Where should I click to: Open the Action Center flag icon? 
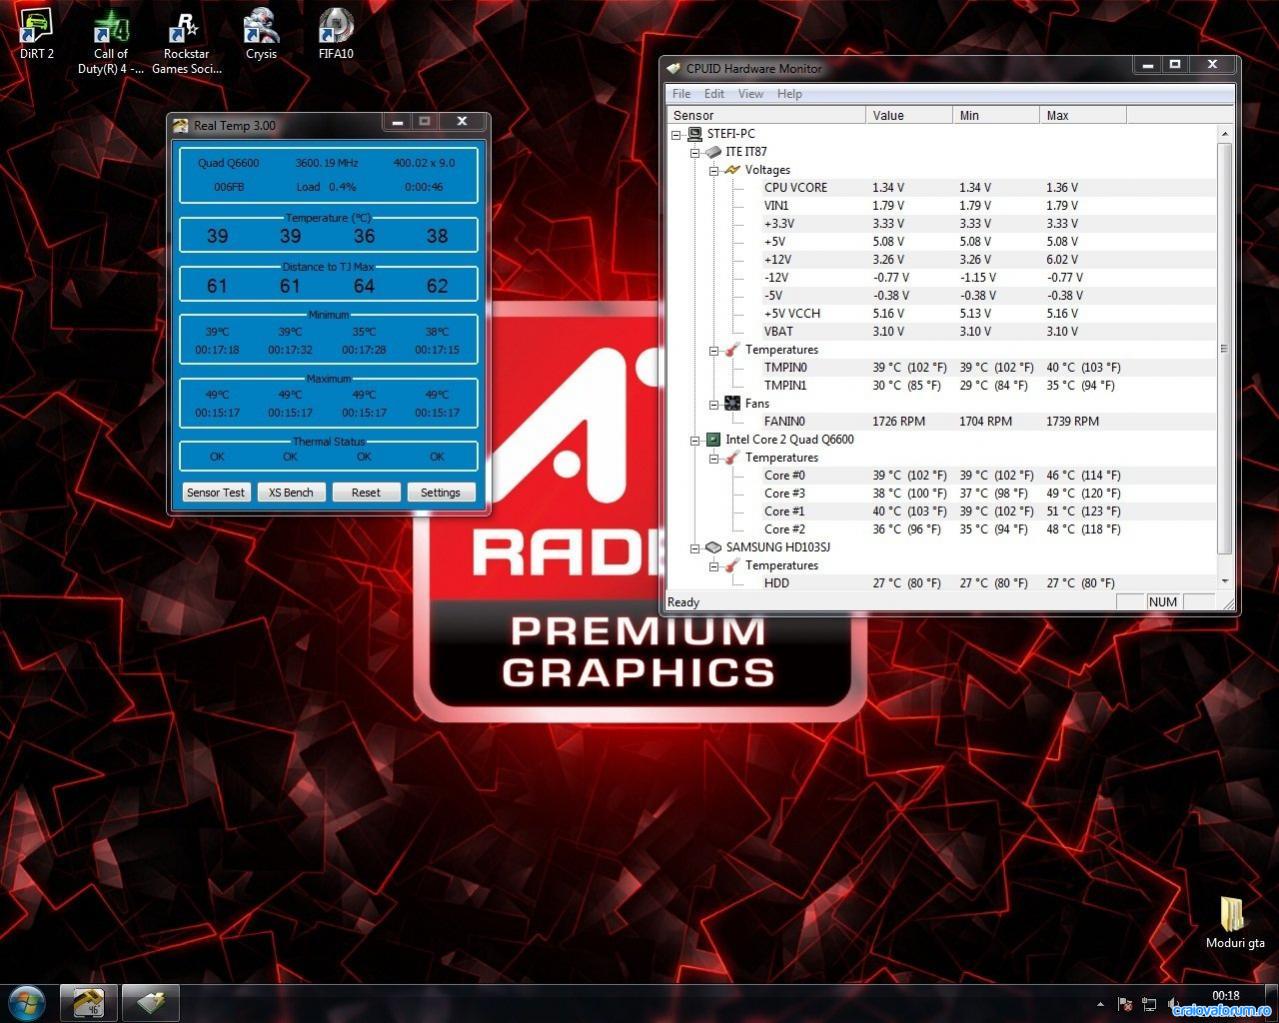pyautogui.click(x=1124, y=1004)
